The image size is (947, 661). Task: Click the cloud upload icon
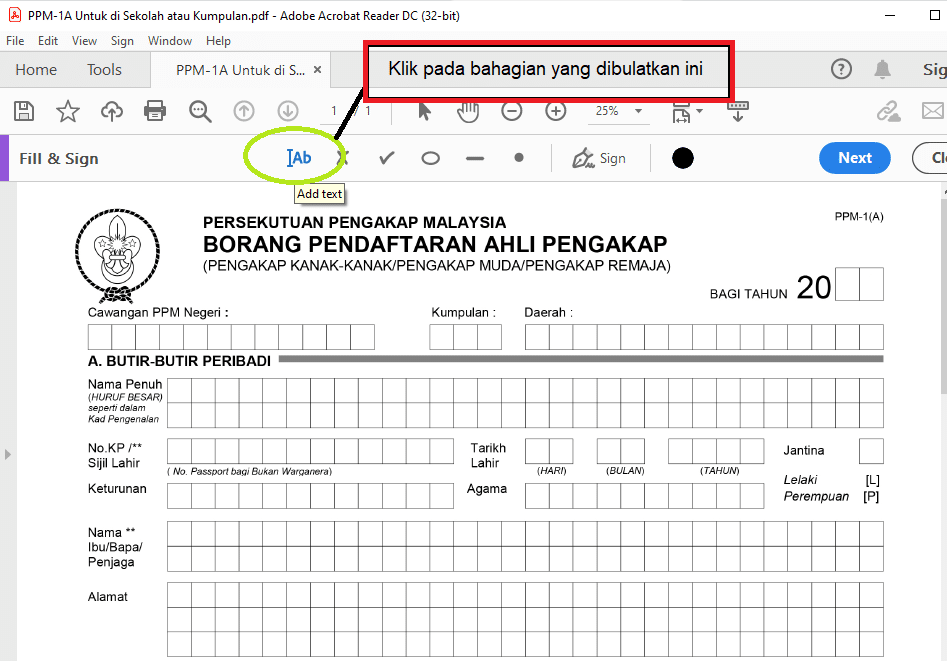(112, 111)
